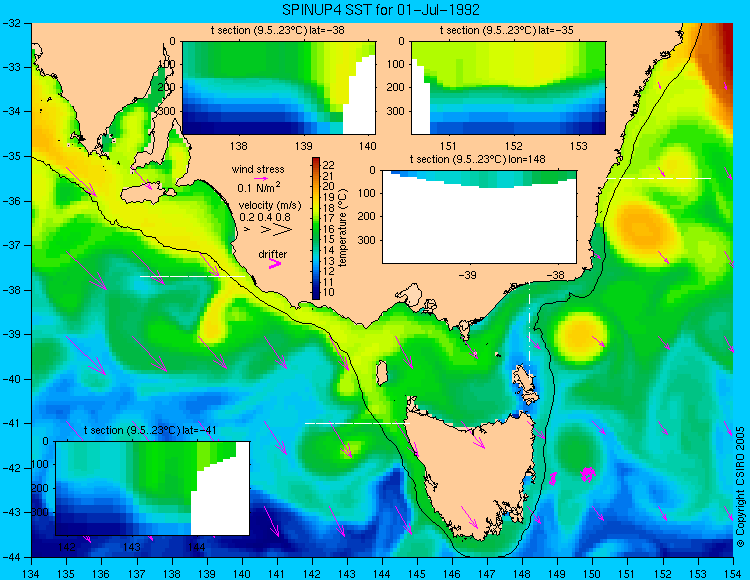
Task: Click the vertical 'temperature (°C)' colorbar label
Action: [x=342, y=228]
